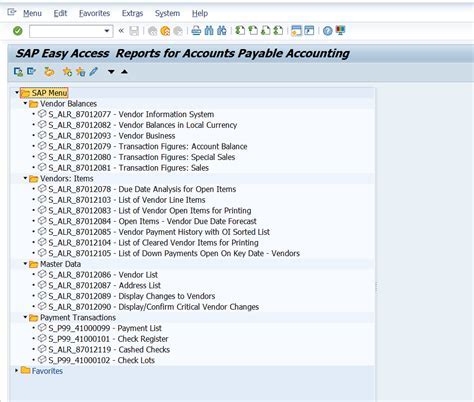Click the green Enter checkmark icon
The height and width of the screenshot is (402, 474).
click(18, 31)
